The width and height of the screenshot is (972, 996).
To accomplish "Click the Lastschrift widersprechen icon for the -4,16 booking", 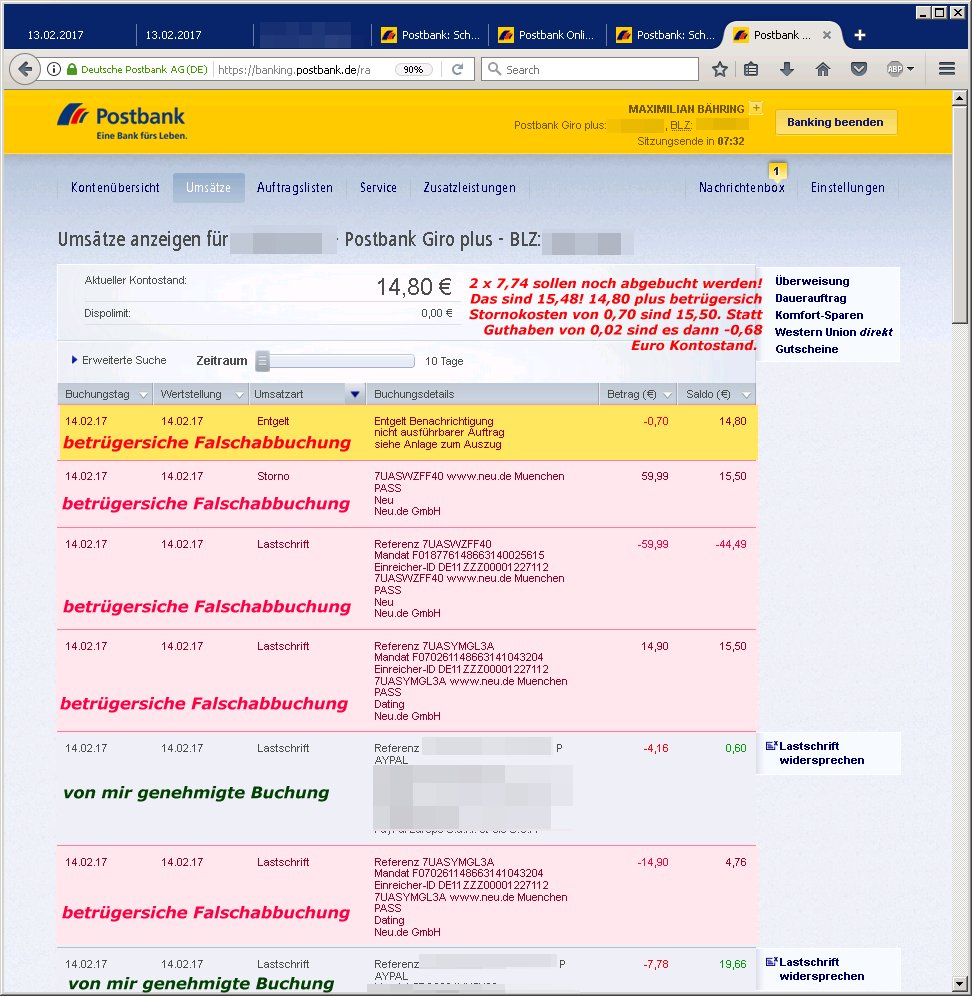I will (x=772, y=746).
